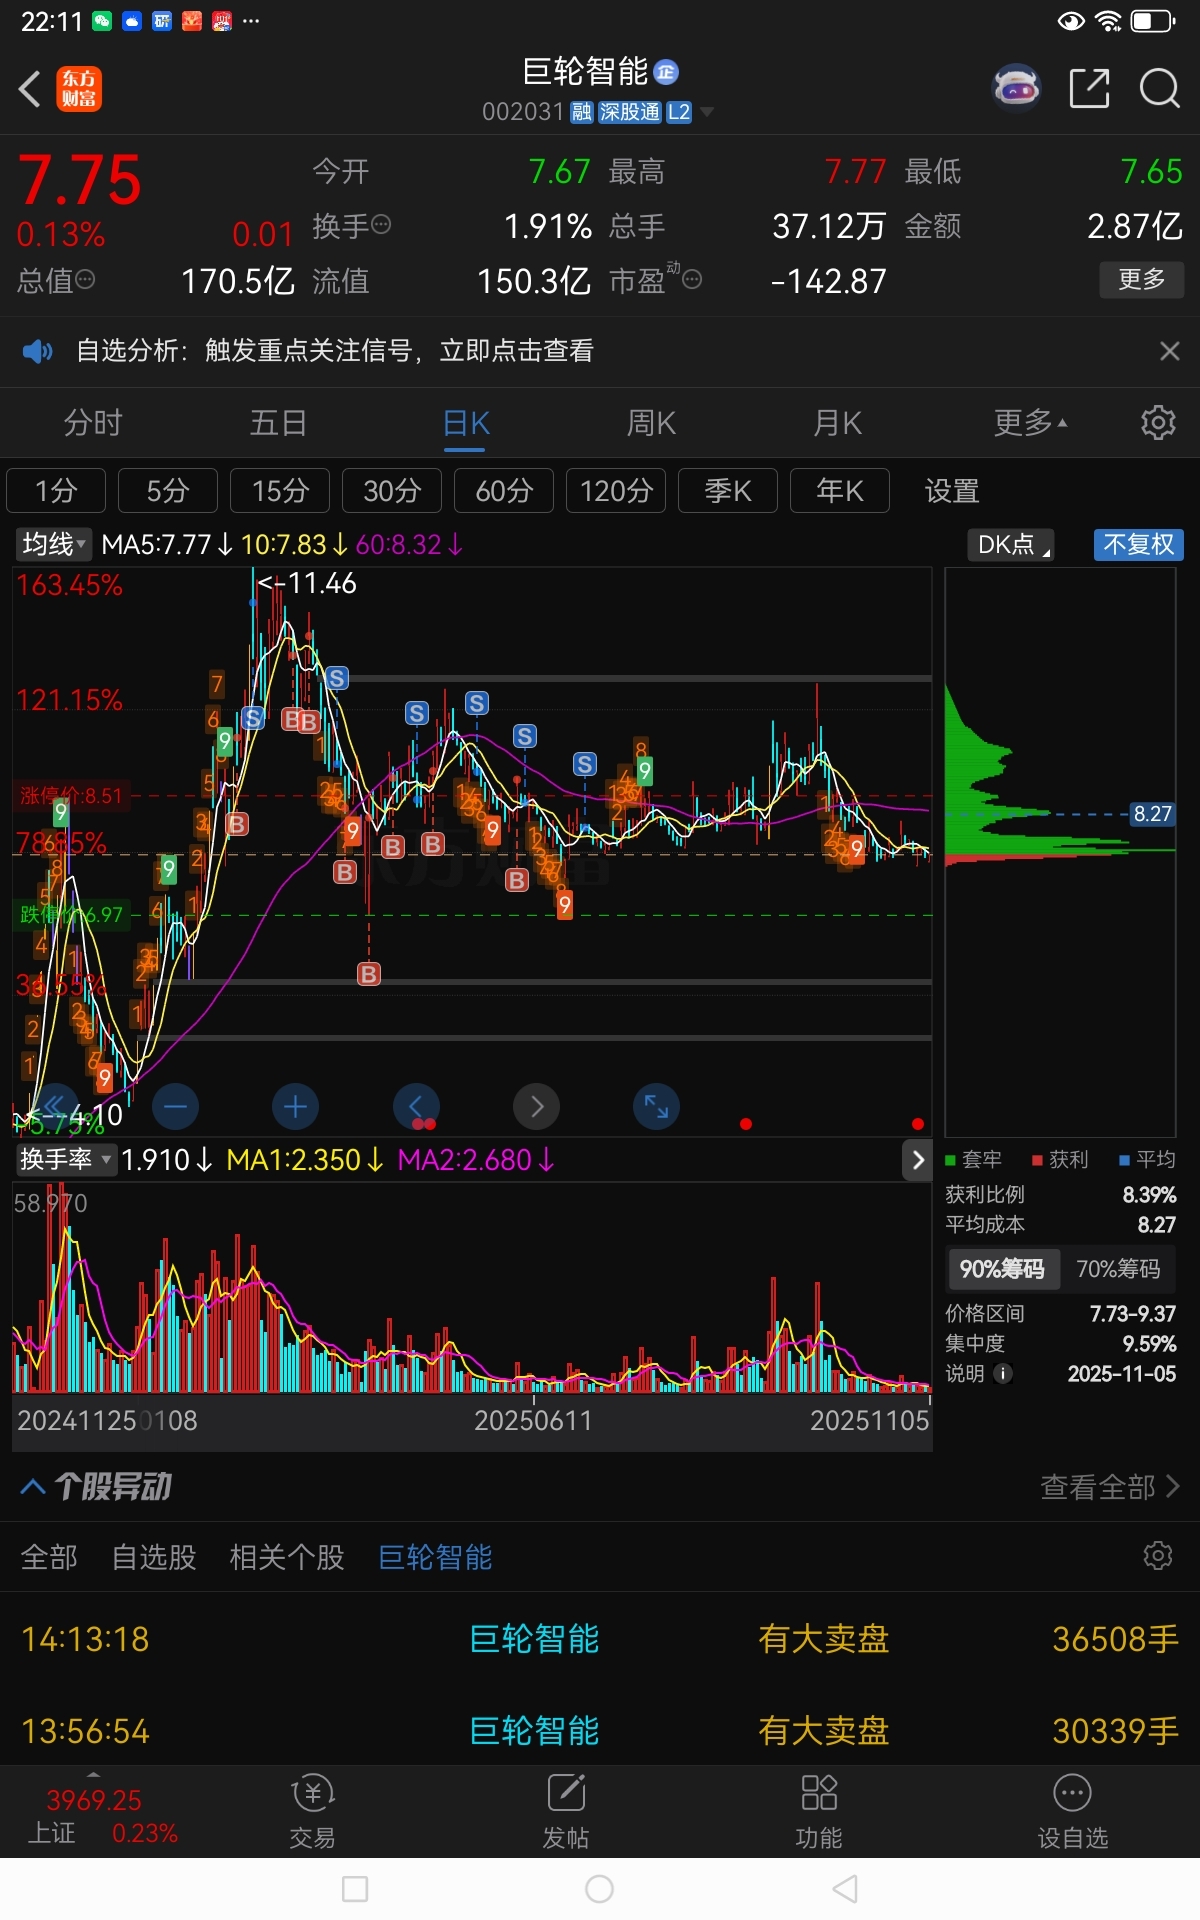This screenshot has width=1200, height=1920.
Task: Switch to the 五日 tab
Action: 278,422
